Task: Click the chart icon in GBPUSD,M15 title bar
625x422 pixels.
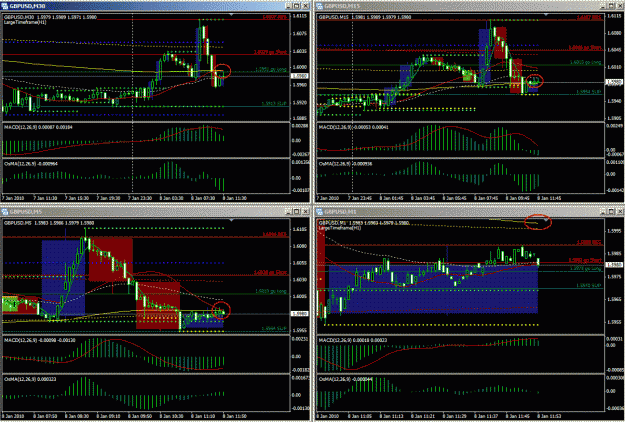Action: (x=319, y=6)
